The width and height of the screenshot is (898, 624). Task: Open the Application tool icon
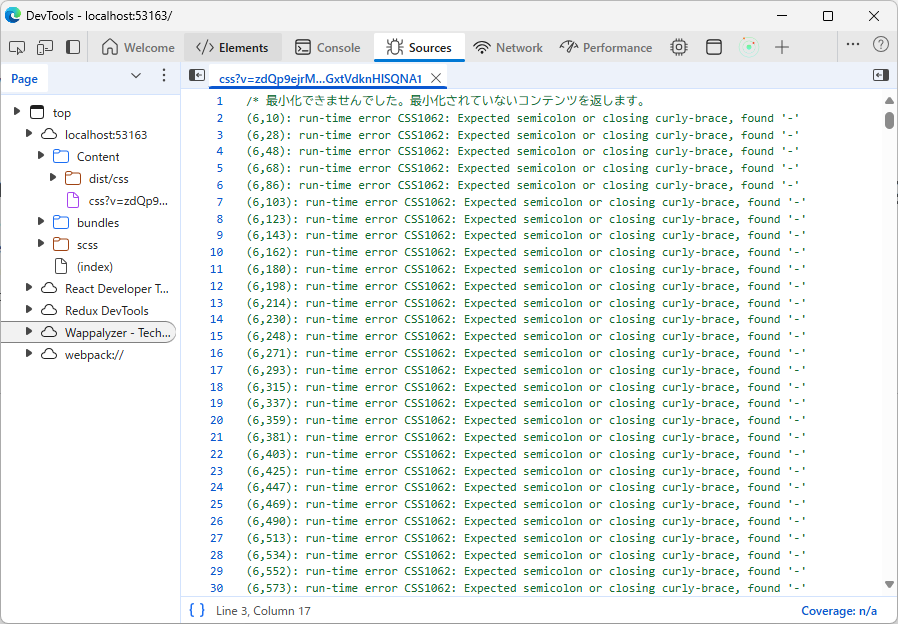(714, 47)
